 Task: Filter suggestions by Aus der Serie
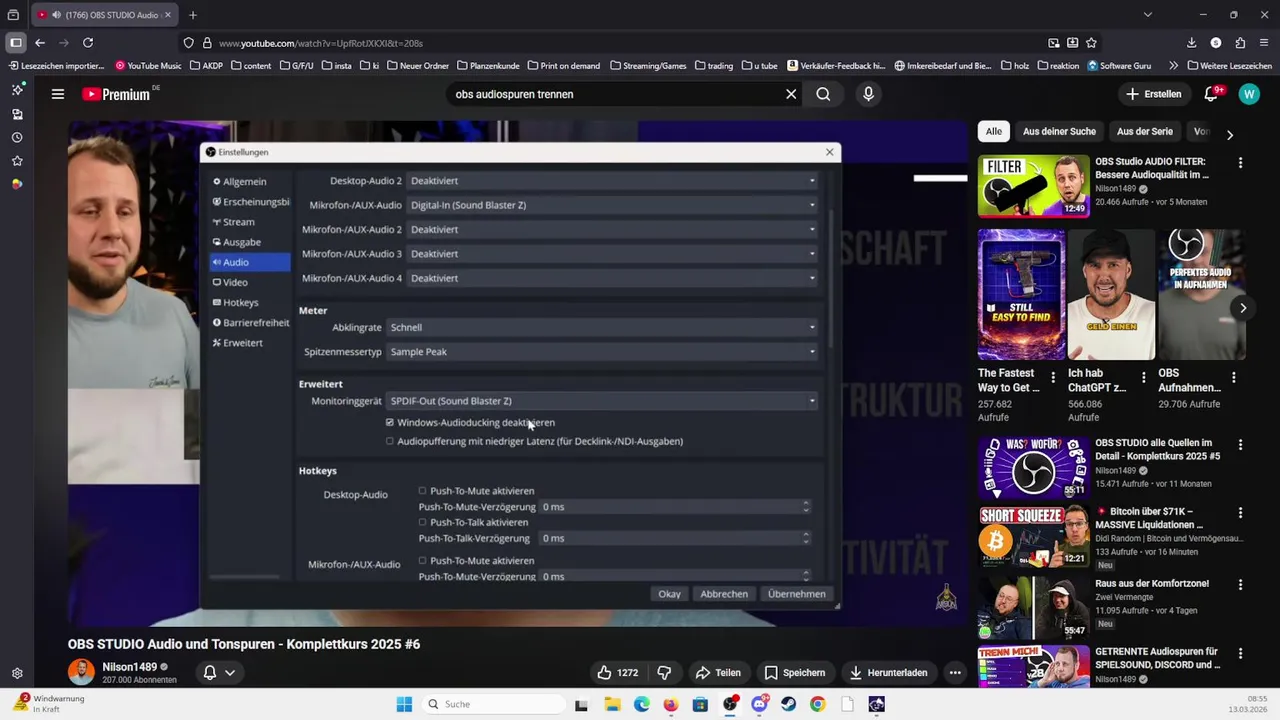[x=1144, y=131]
